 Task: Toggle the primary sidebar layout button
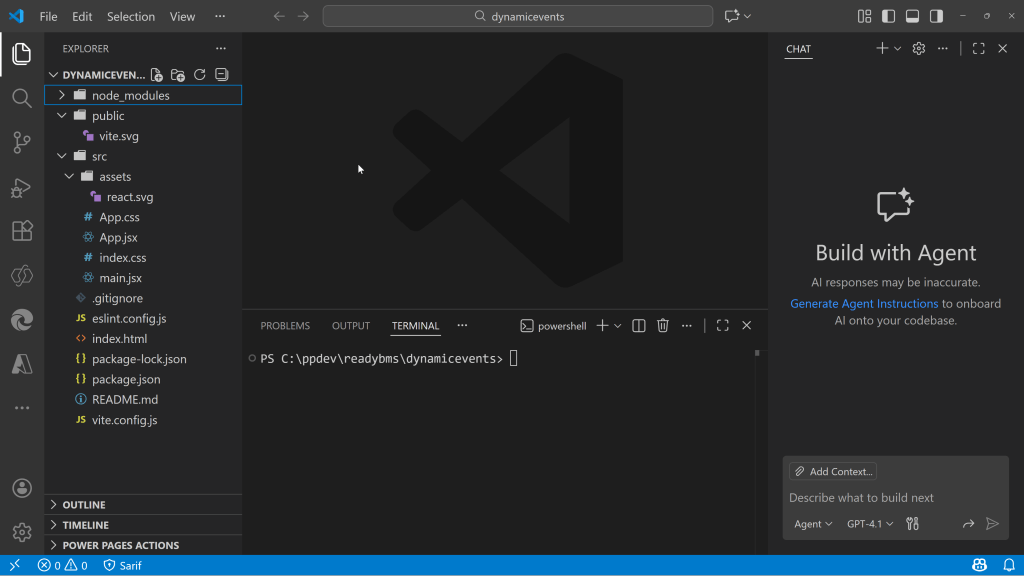click(889, 16)
